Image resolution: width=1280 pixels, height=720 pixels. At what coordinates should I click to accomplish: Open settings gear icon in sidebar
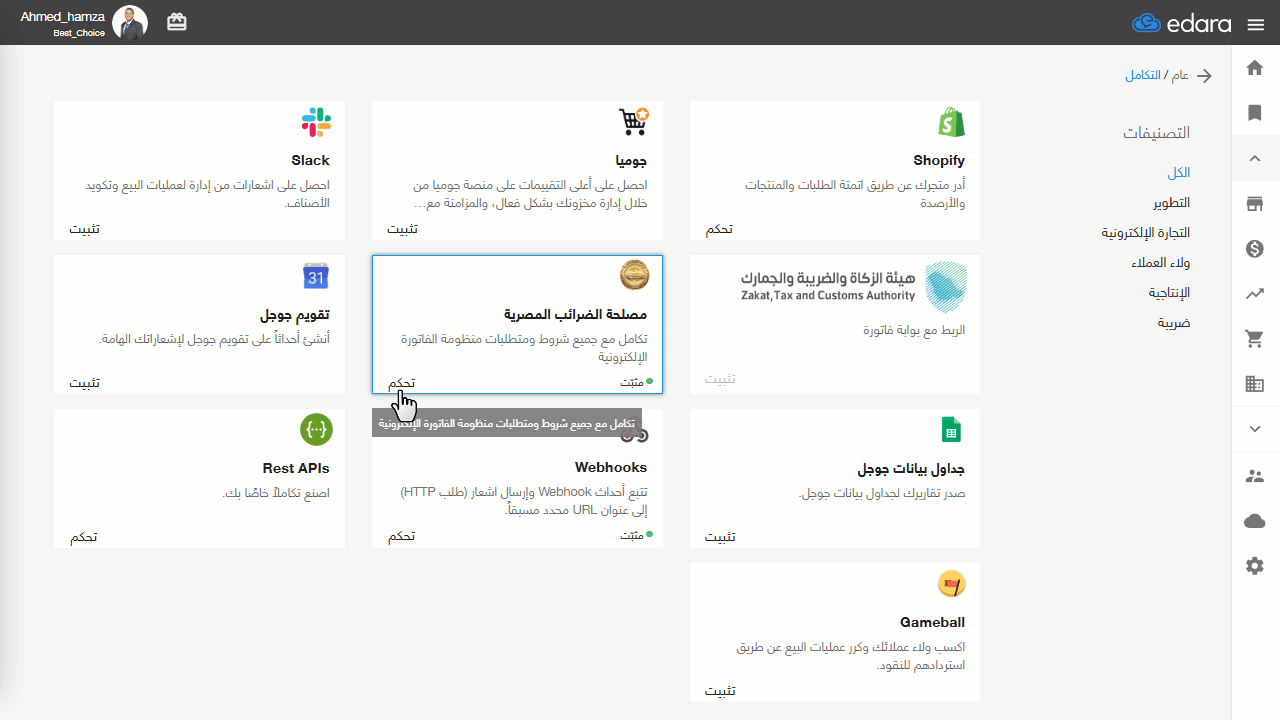tap(1255, 566)
